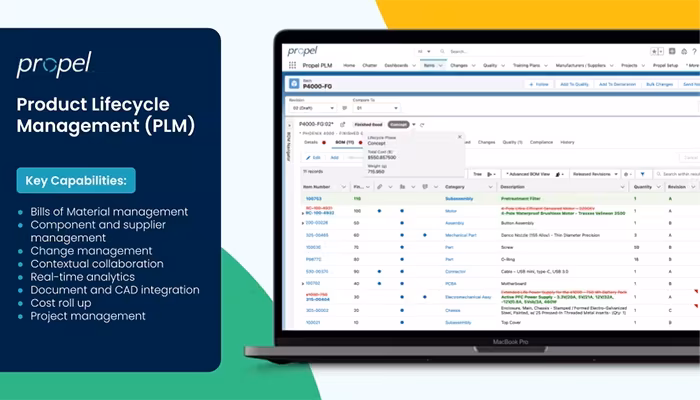This screenshot has width=700, height=400.
Task: Click description cell "Motherboard"
Action: pyautogui.click(x=514, y=283)
